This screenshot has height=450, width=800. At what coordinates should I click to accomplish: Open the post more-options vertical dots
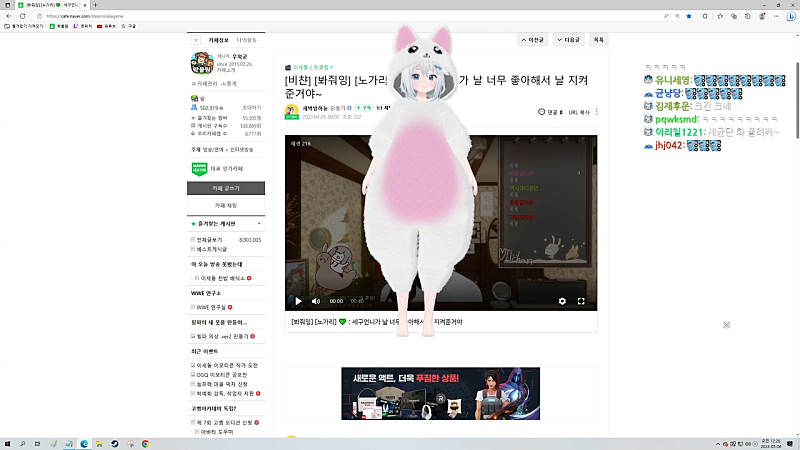pyautogui.click(x=596, y=112)
